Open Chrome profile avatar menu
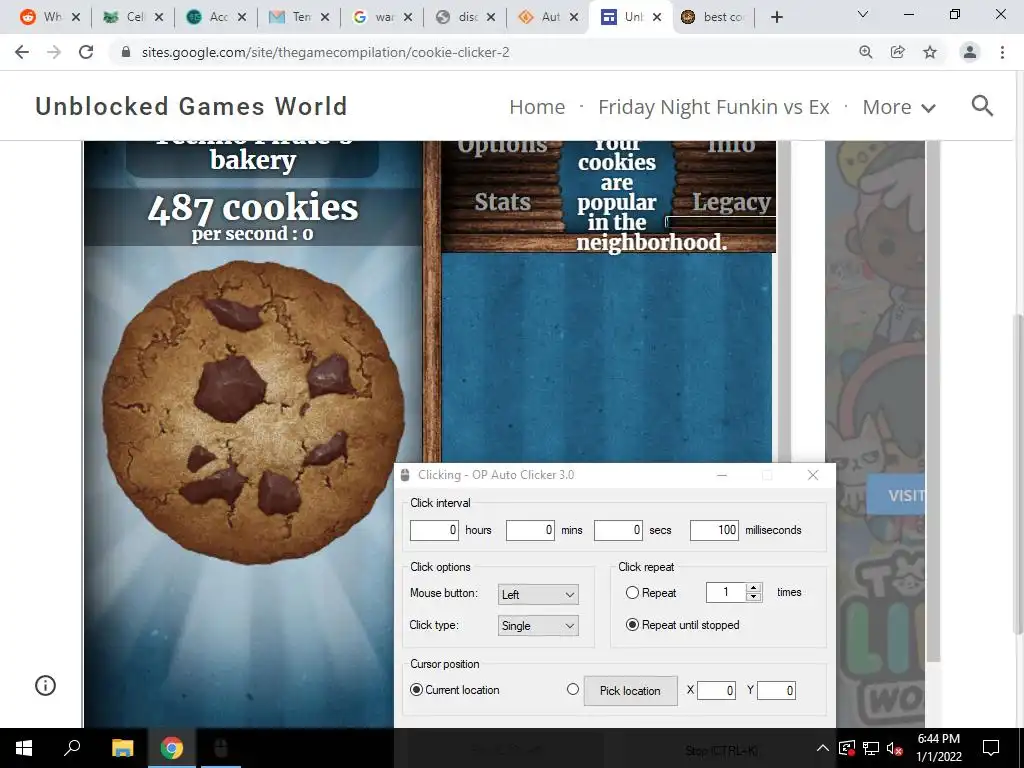Screen dimensions: 1024x768 tap(970, 52)
